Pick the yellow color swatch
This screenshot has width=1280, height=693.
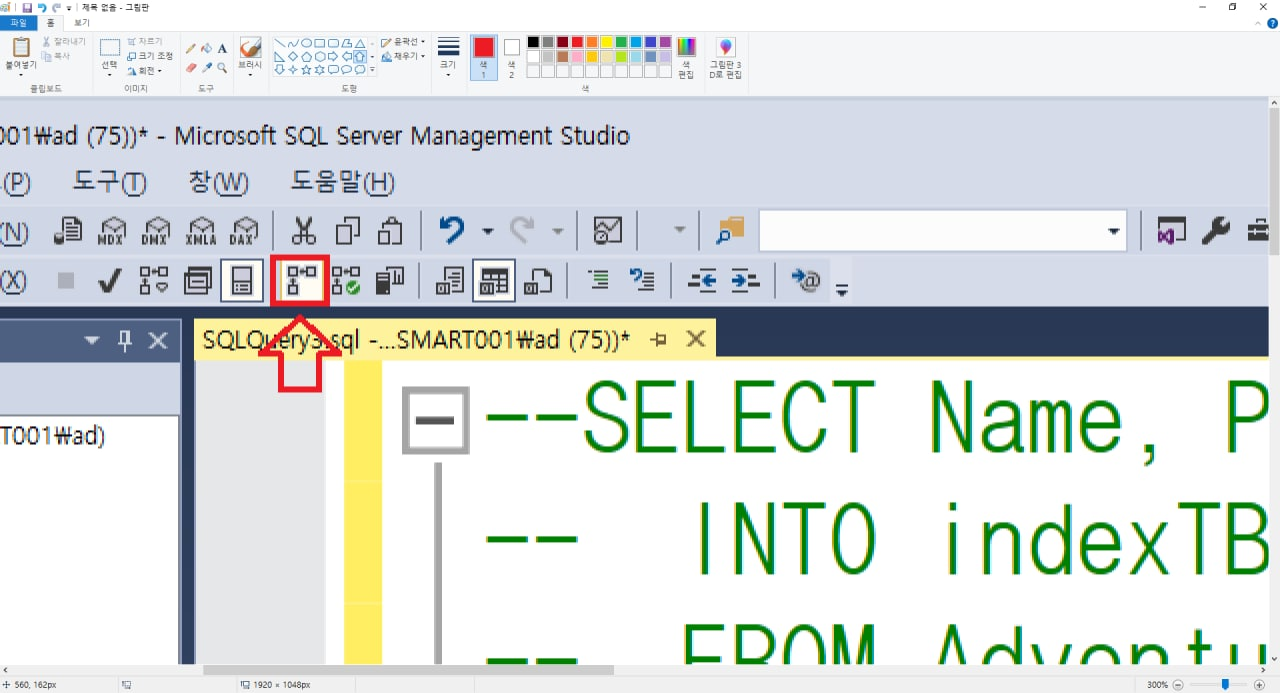click(x=606, y=42)
